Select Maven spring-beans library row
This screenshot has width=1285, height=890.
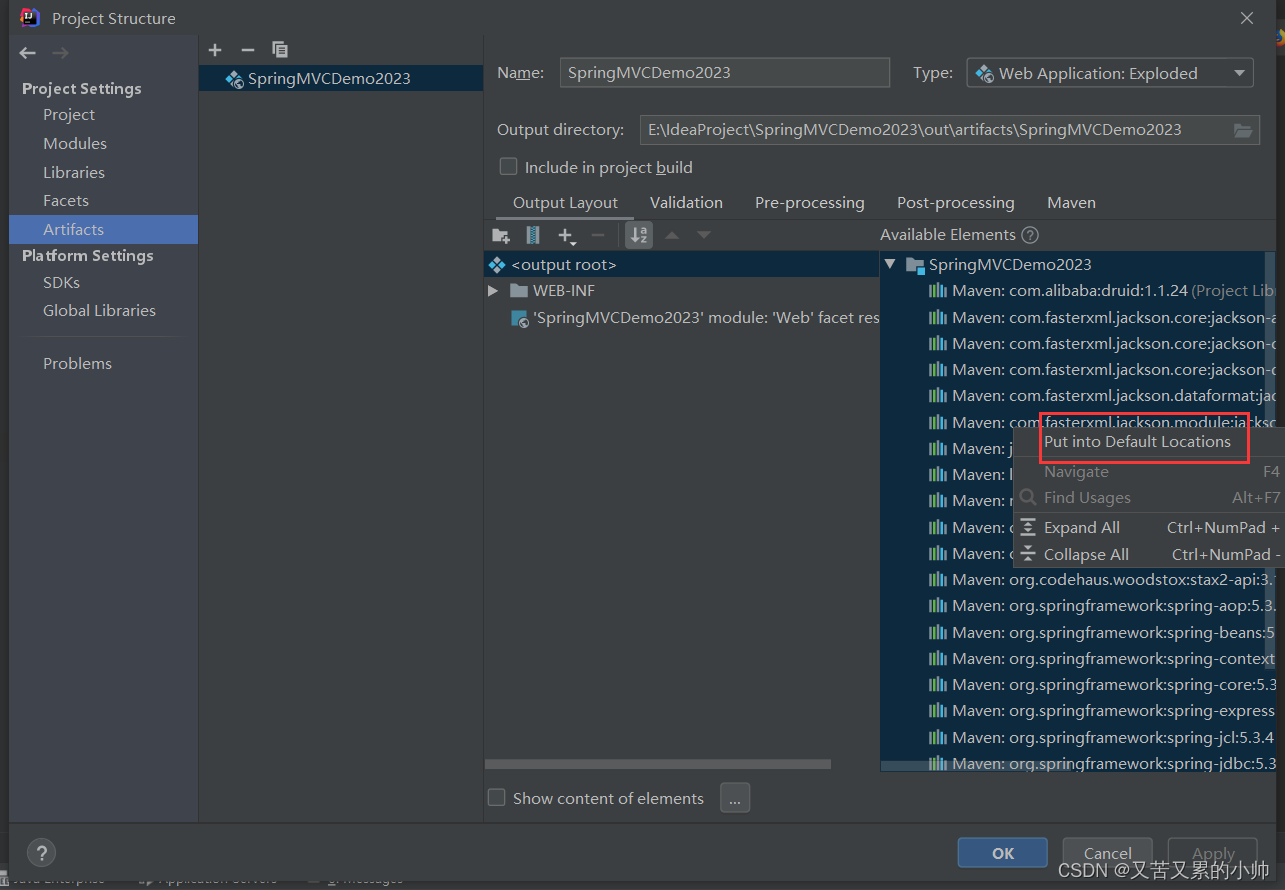pyautogui.click(x=1078, y=632)
